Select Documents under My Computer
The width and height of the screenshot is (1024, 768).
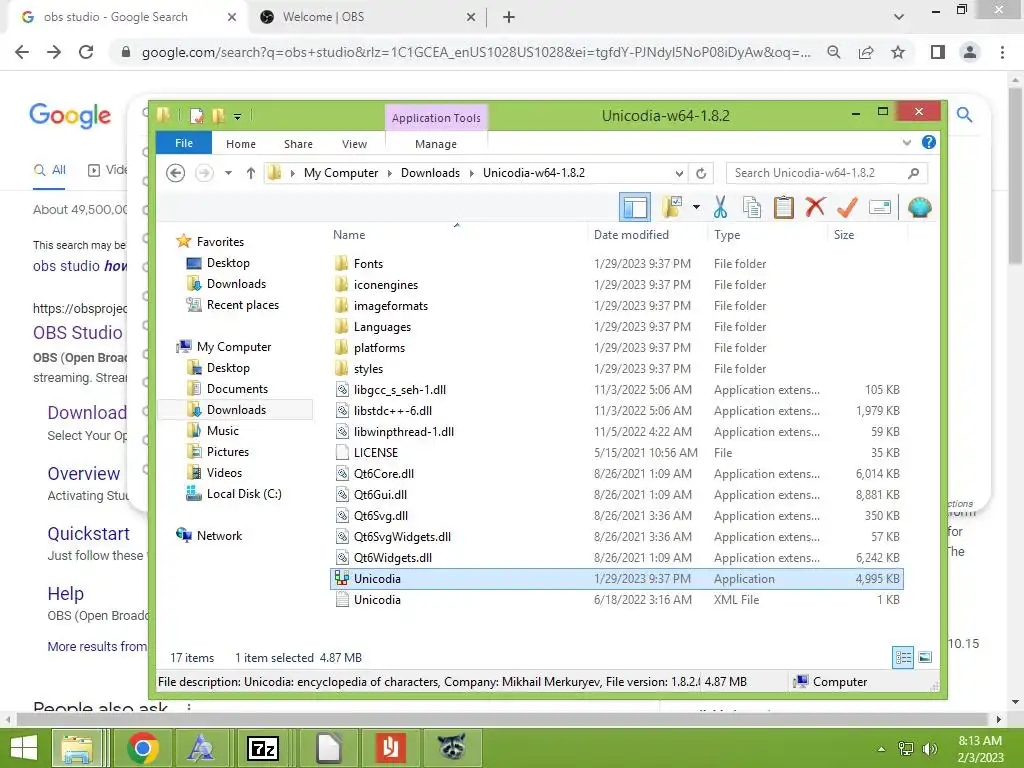pos(237,389)
